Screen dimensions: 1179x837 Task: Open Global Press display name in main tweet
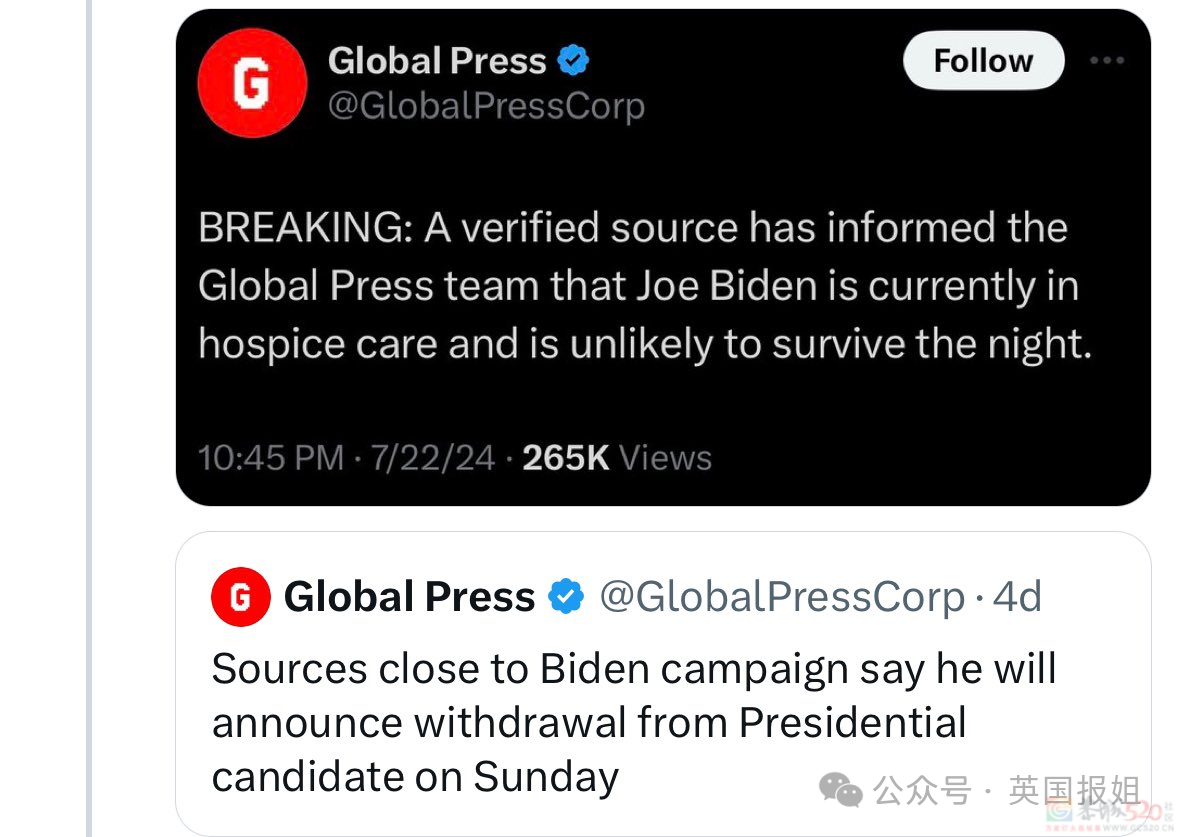pyautogui.click(x=437, y=60)
